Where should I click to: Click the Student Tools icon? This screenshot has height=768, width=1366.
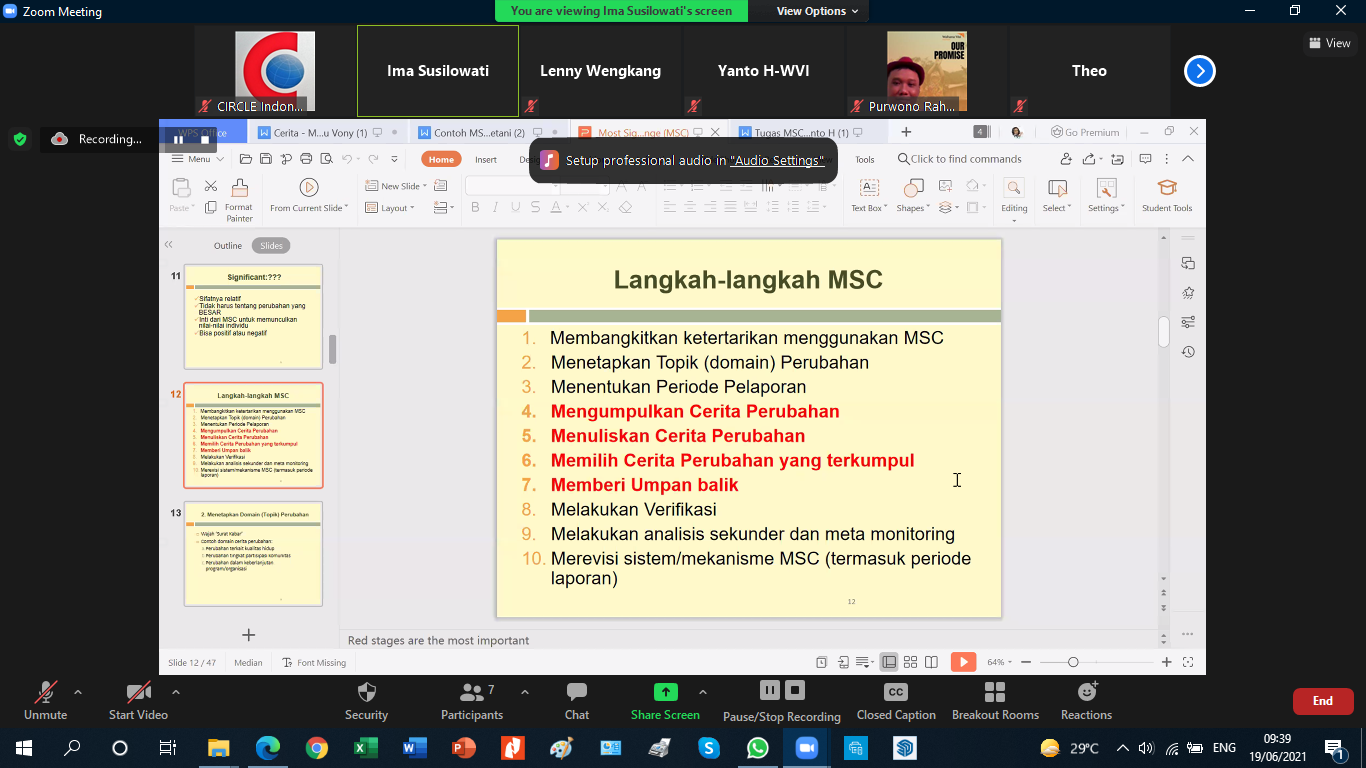[x=1167, y=188]
